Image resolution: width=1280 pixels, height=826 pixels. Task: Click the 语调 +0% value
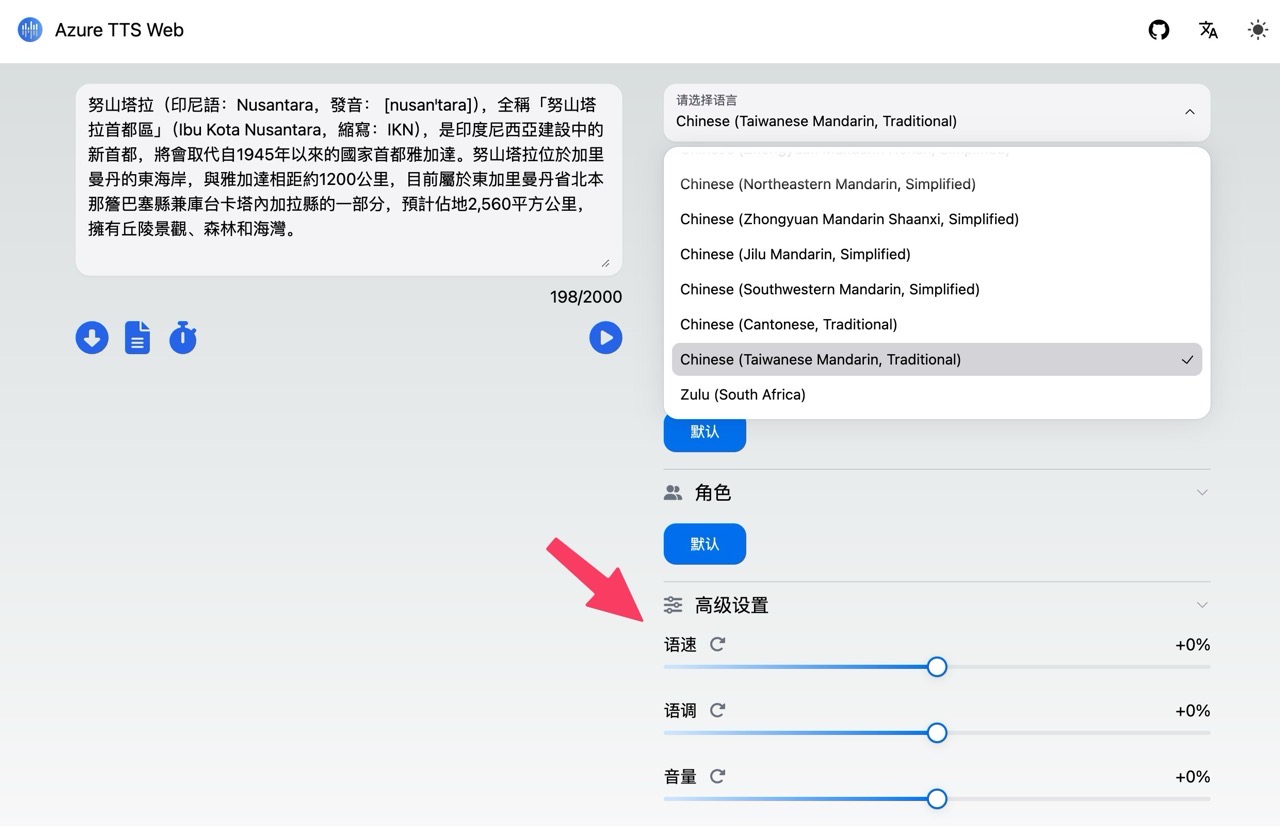[1193, 711]
